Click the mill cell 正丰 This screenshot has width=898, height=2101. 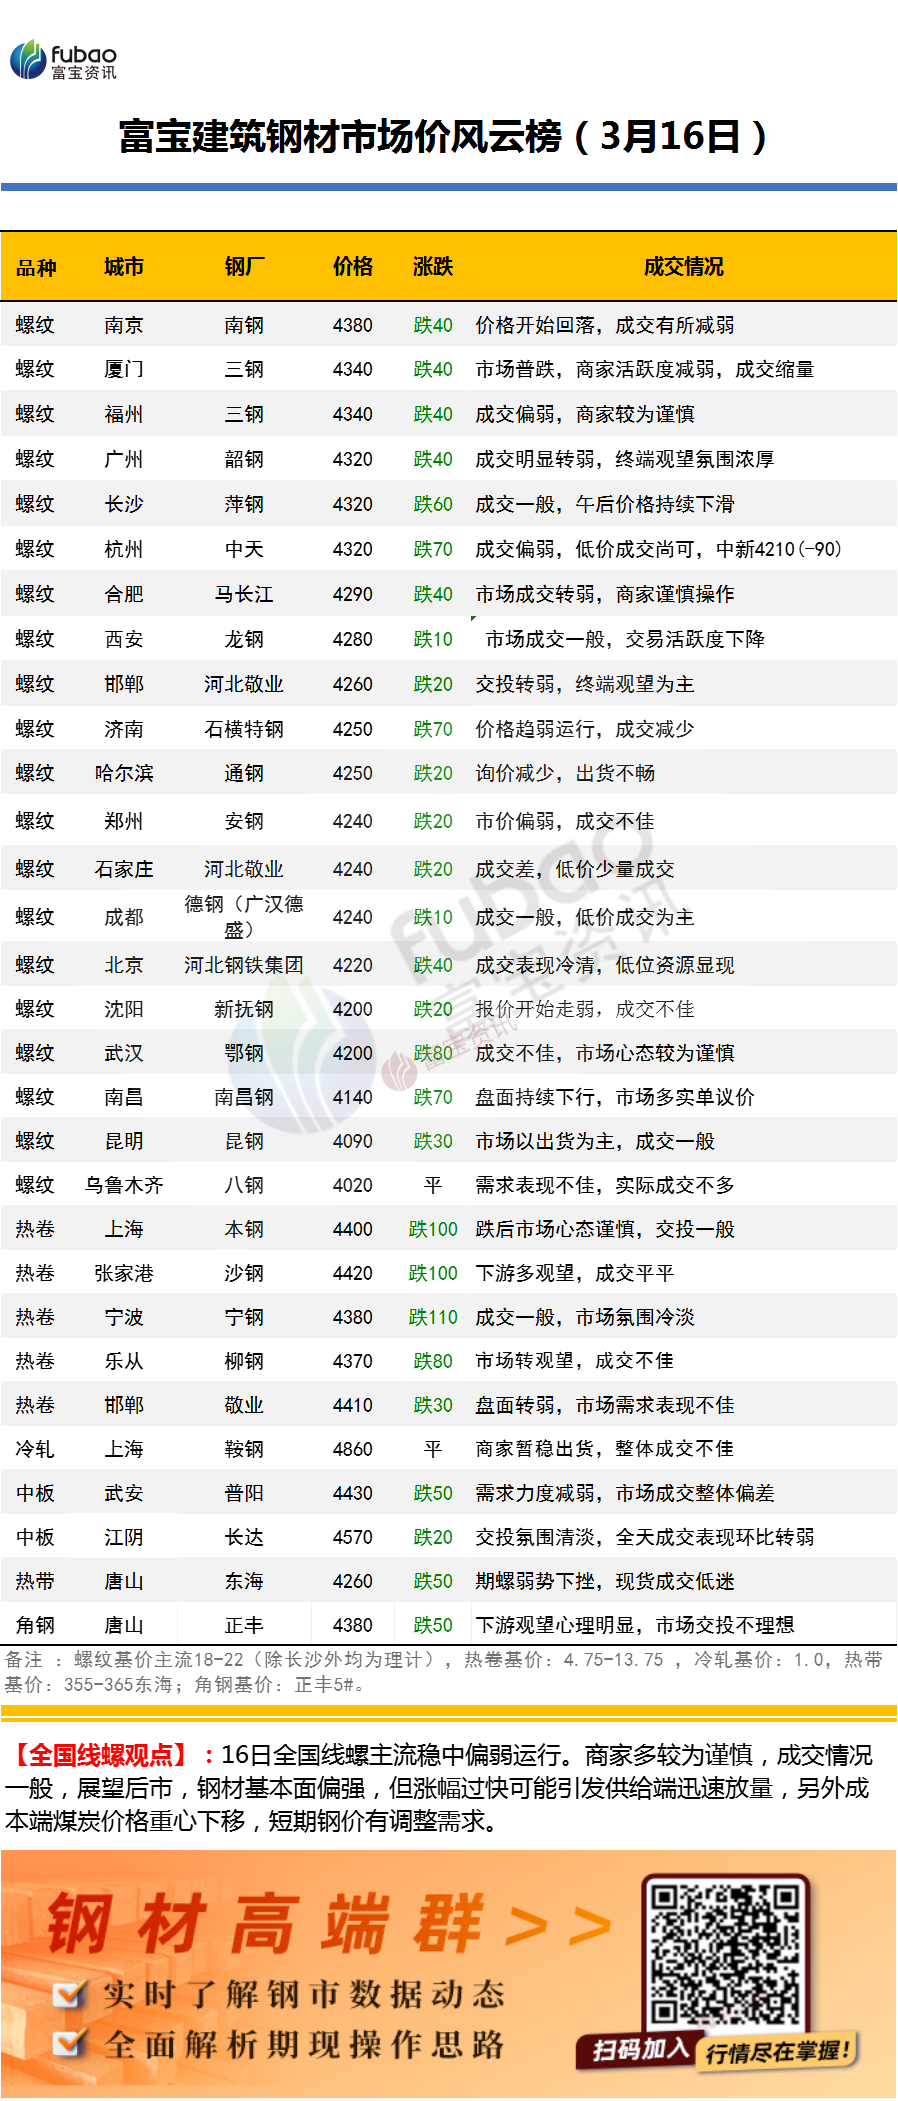point(244,1625)
